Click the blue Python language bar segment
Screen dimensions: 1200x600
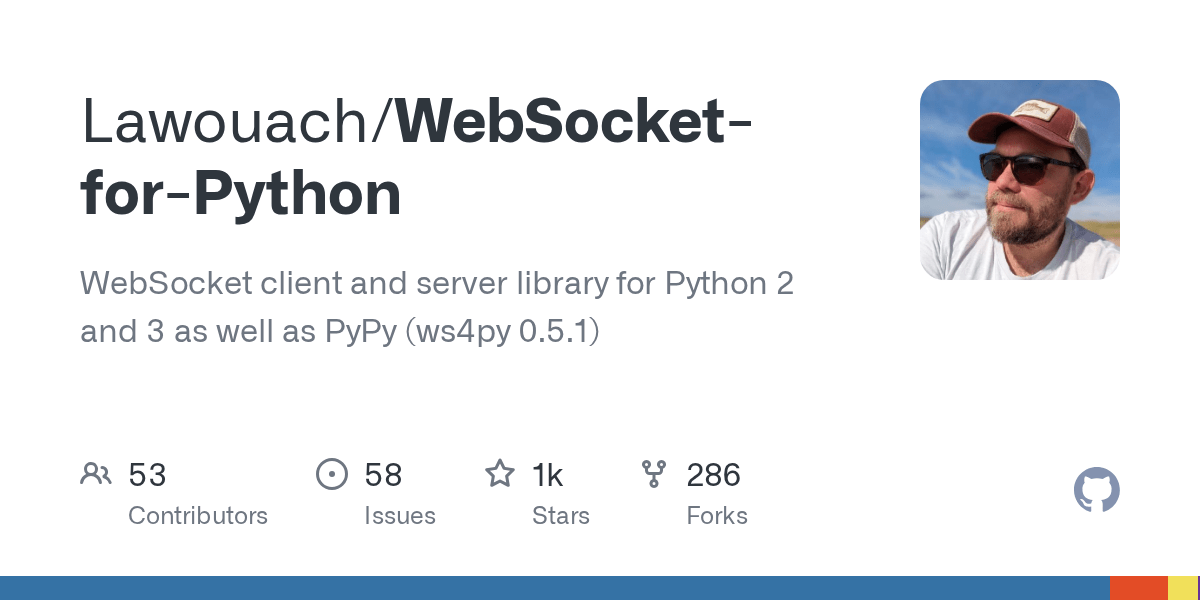(x=555, y=588)
